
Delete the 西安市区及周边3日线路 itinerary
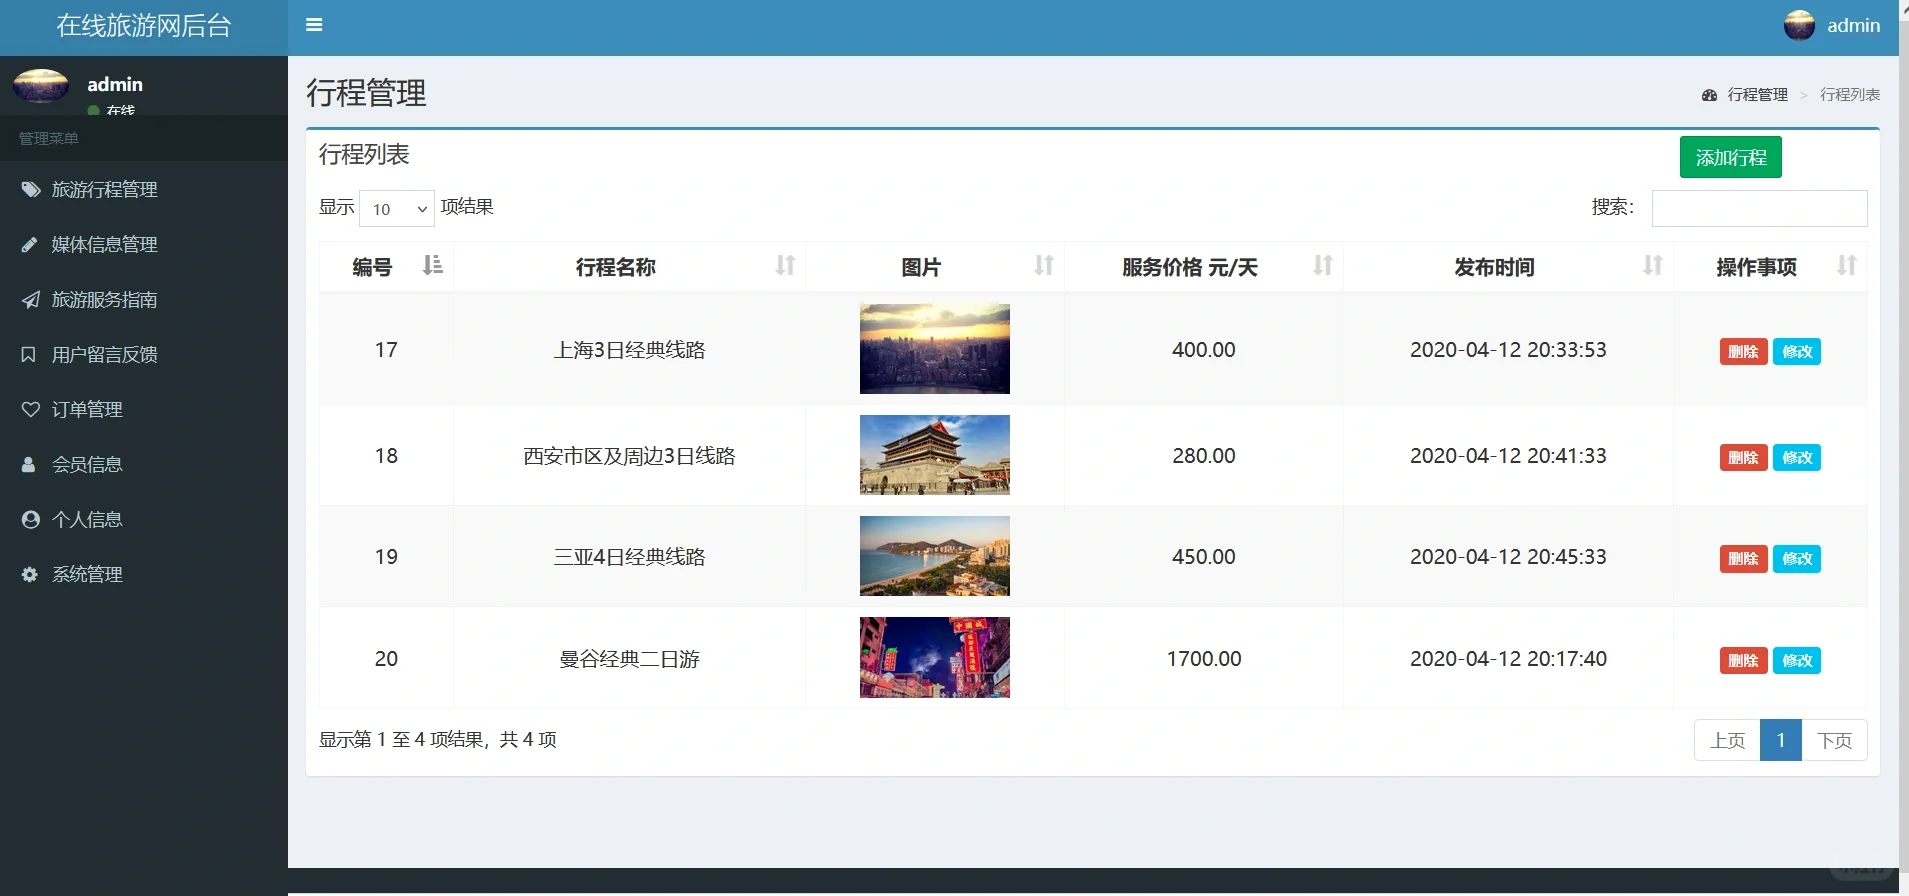click(1743, 457)
